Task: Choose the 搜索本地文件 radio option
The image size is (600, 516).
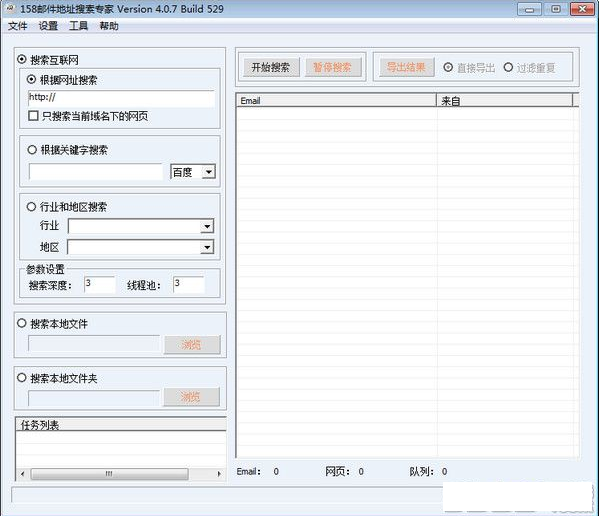Action: click(22, 324)
